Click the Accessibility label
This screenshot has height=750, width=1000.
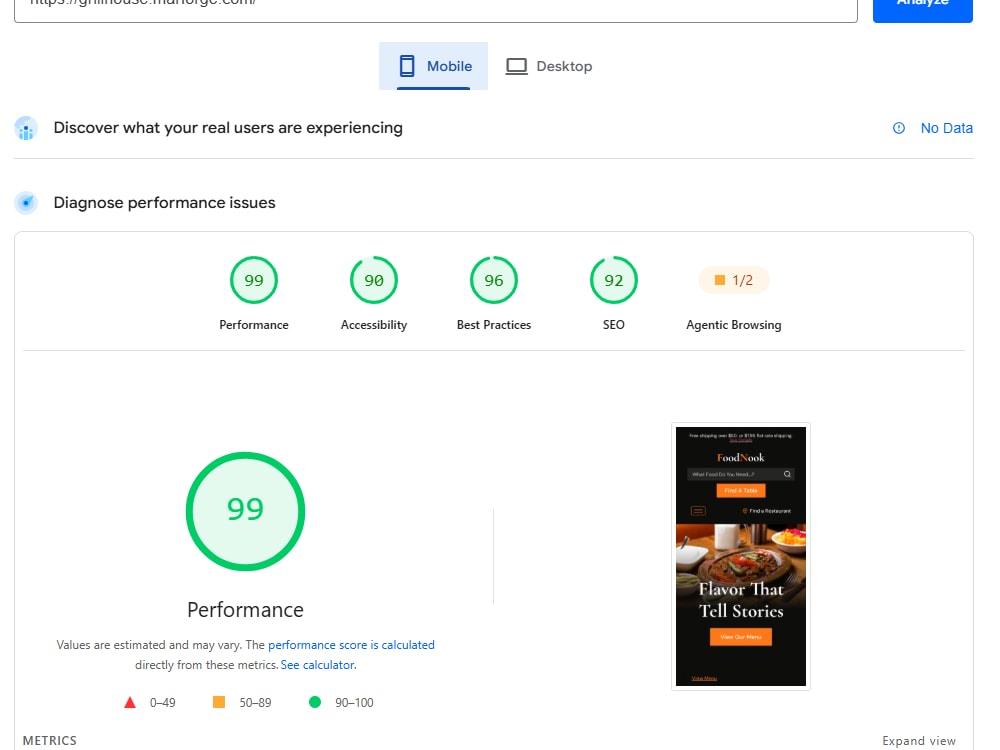(x=374, y=325)
